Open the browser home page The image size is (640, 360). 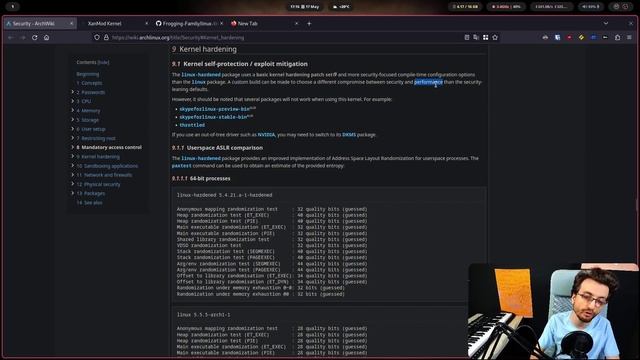(47, 38)
